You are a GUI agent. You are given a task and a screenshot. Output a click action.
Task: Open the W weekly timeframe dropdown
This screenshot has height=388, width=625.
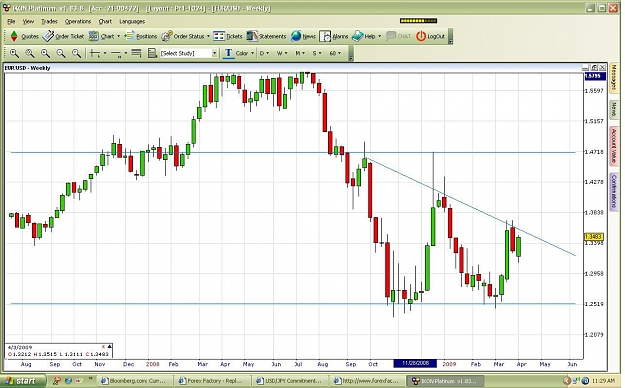point(282,53)
